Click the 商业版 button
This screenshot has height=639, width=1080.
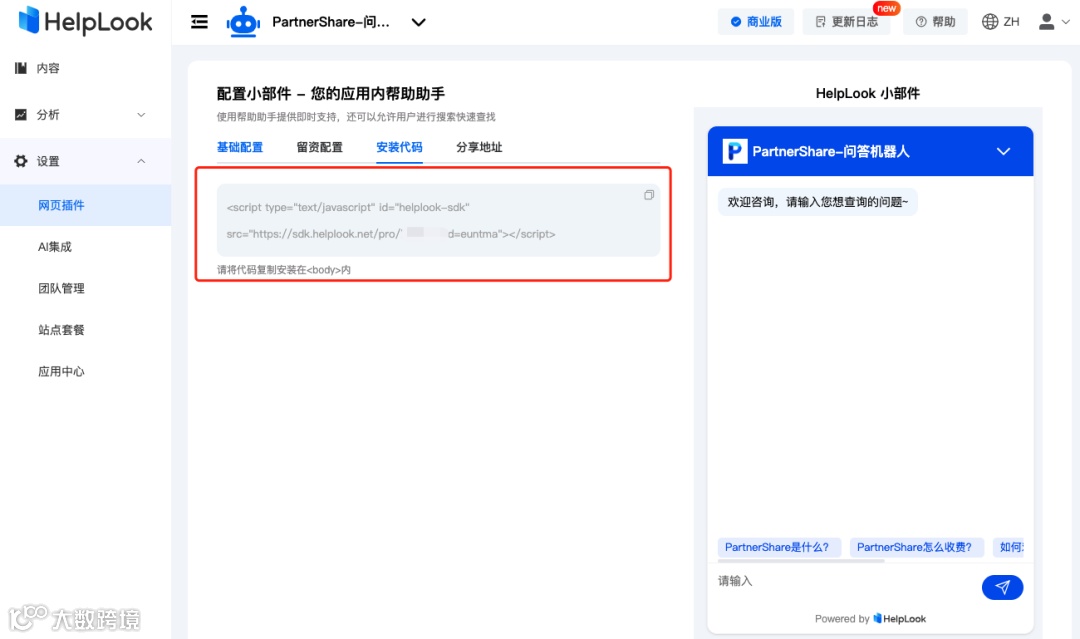(756, 20)
